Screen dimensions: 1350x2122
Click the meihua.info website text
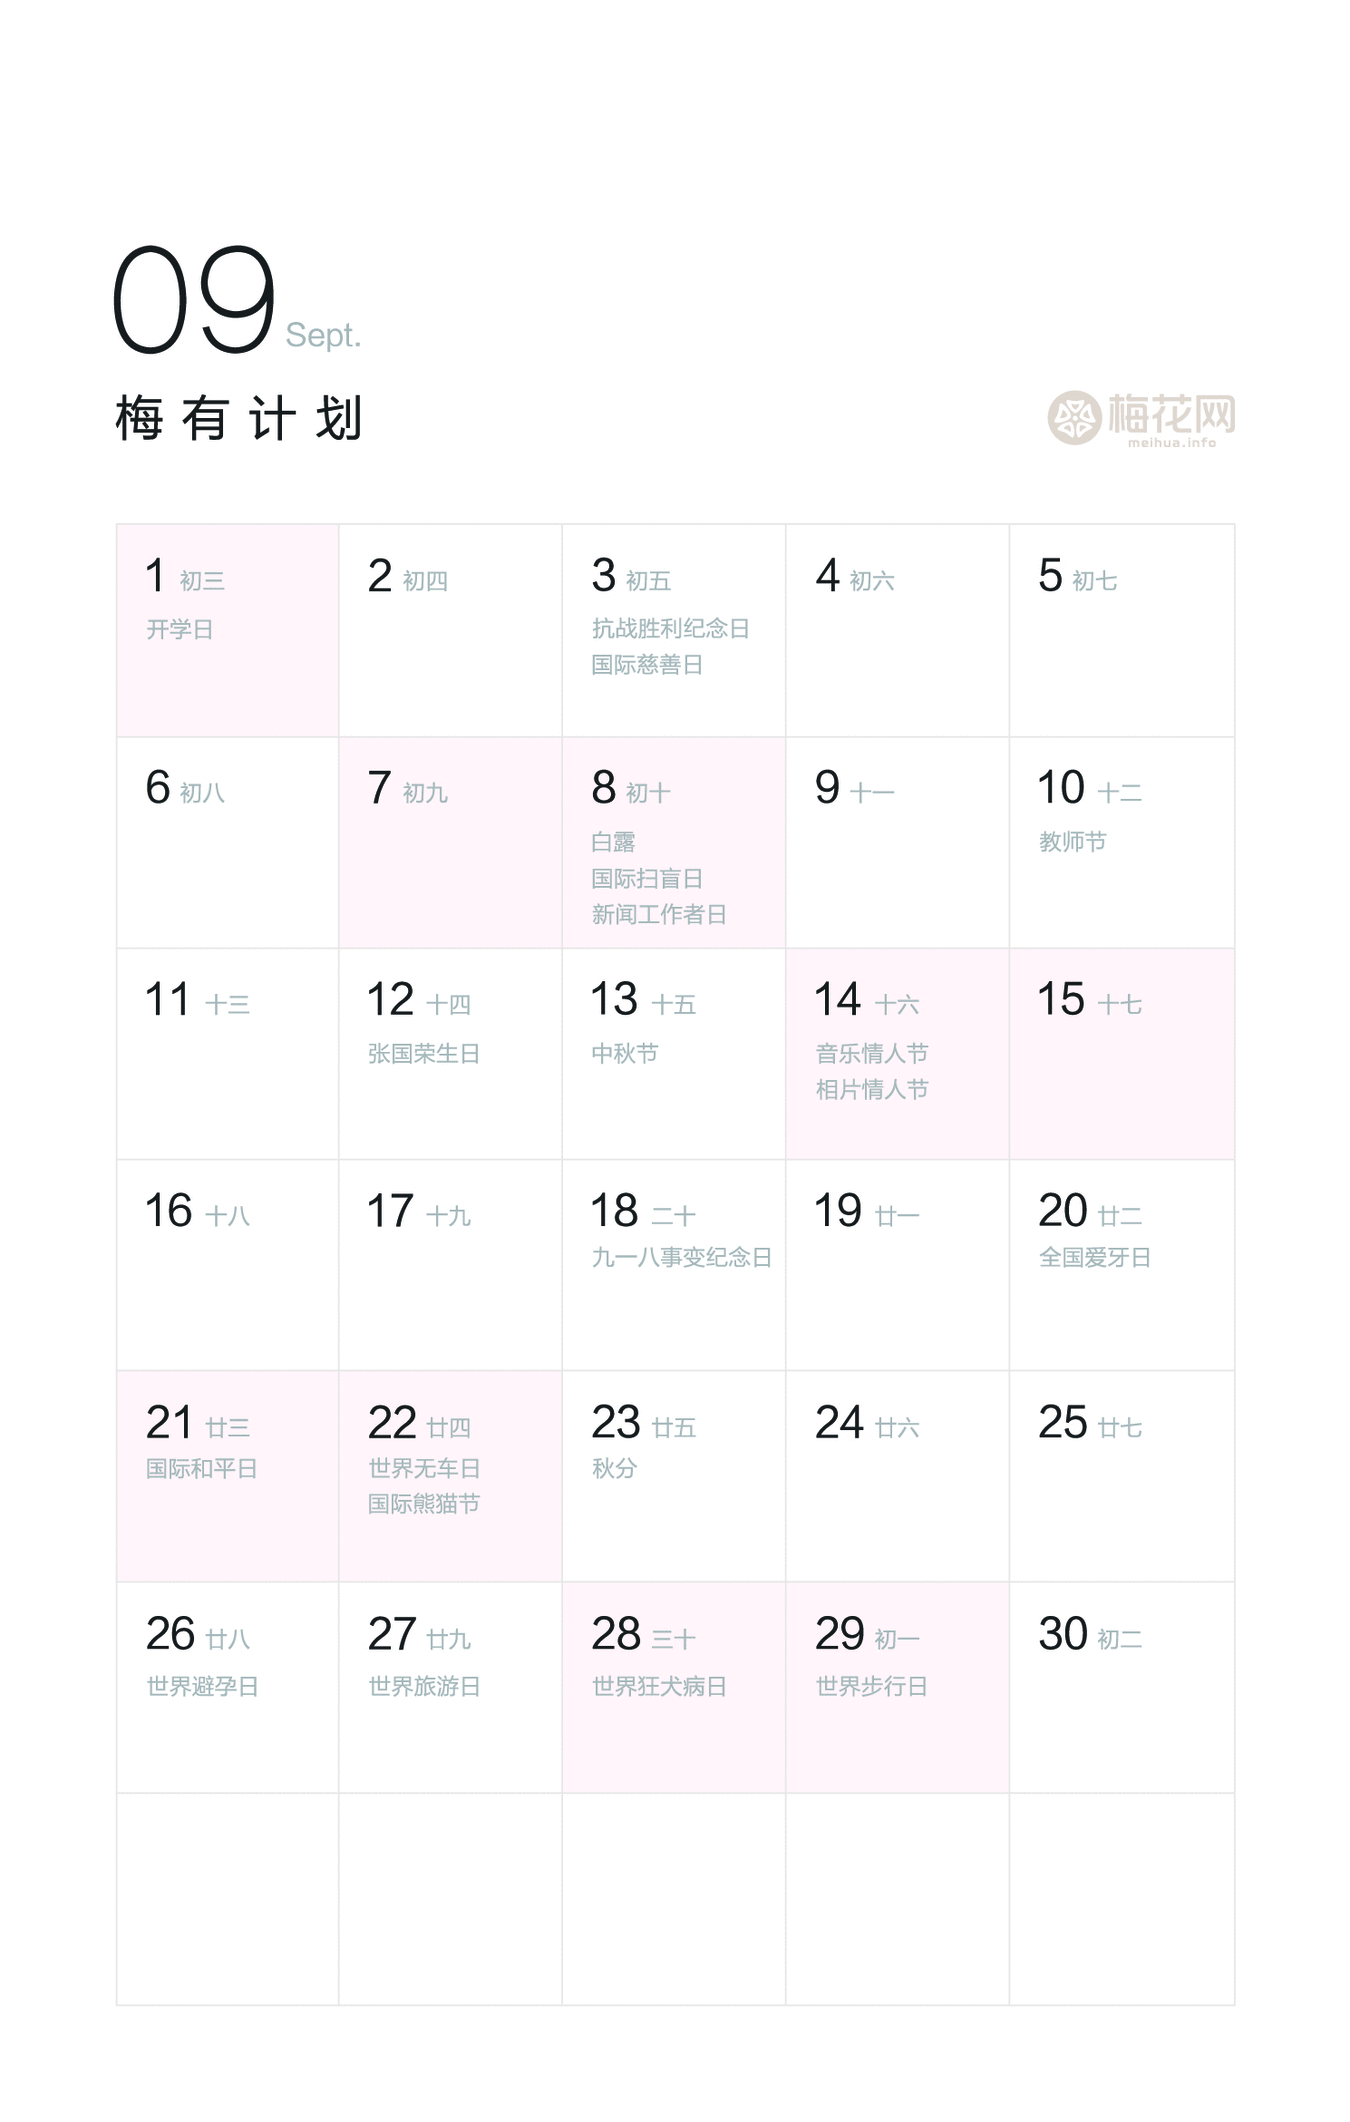point(1171,442)
